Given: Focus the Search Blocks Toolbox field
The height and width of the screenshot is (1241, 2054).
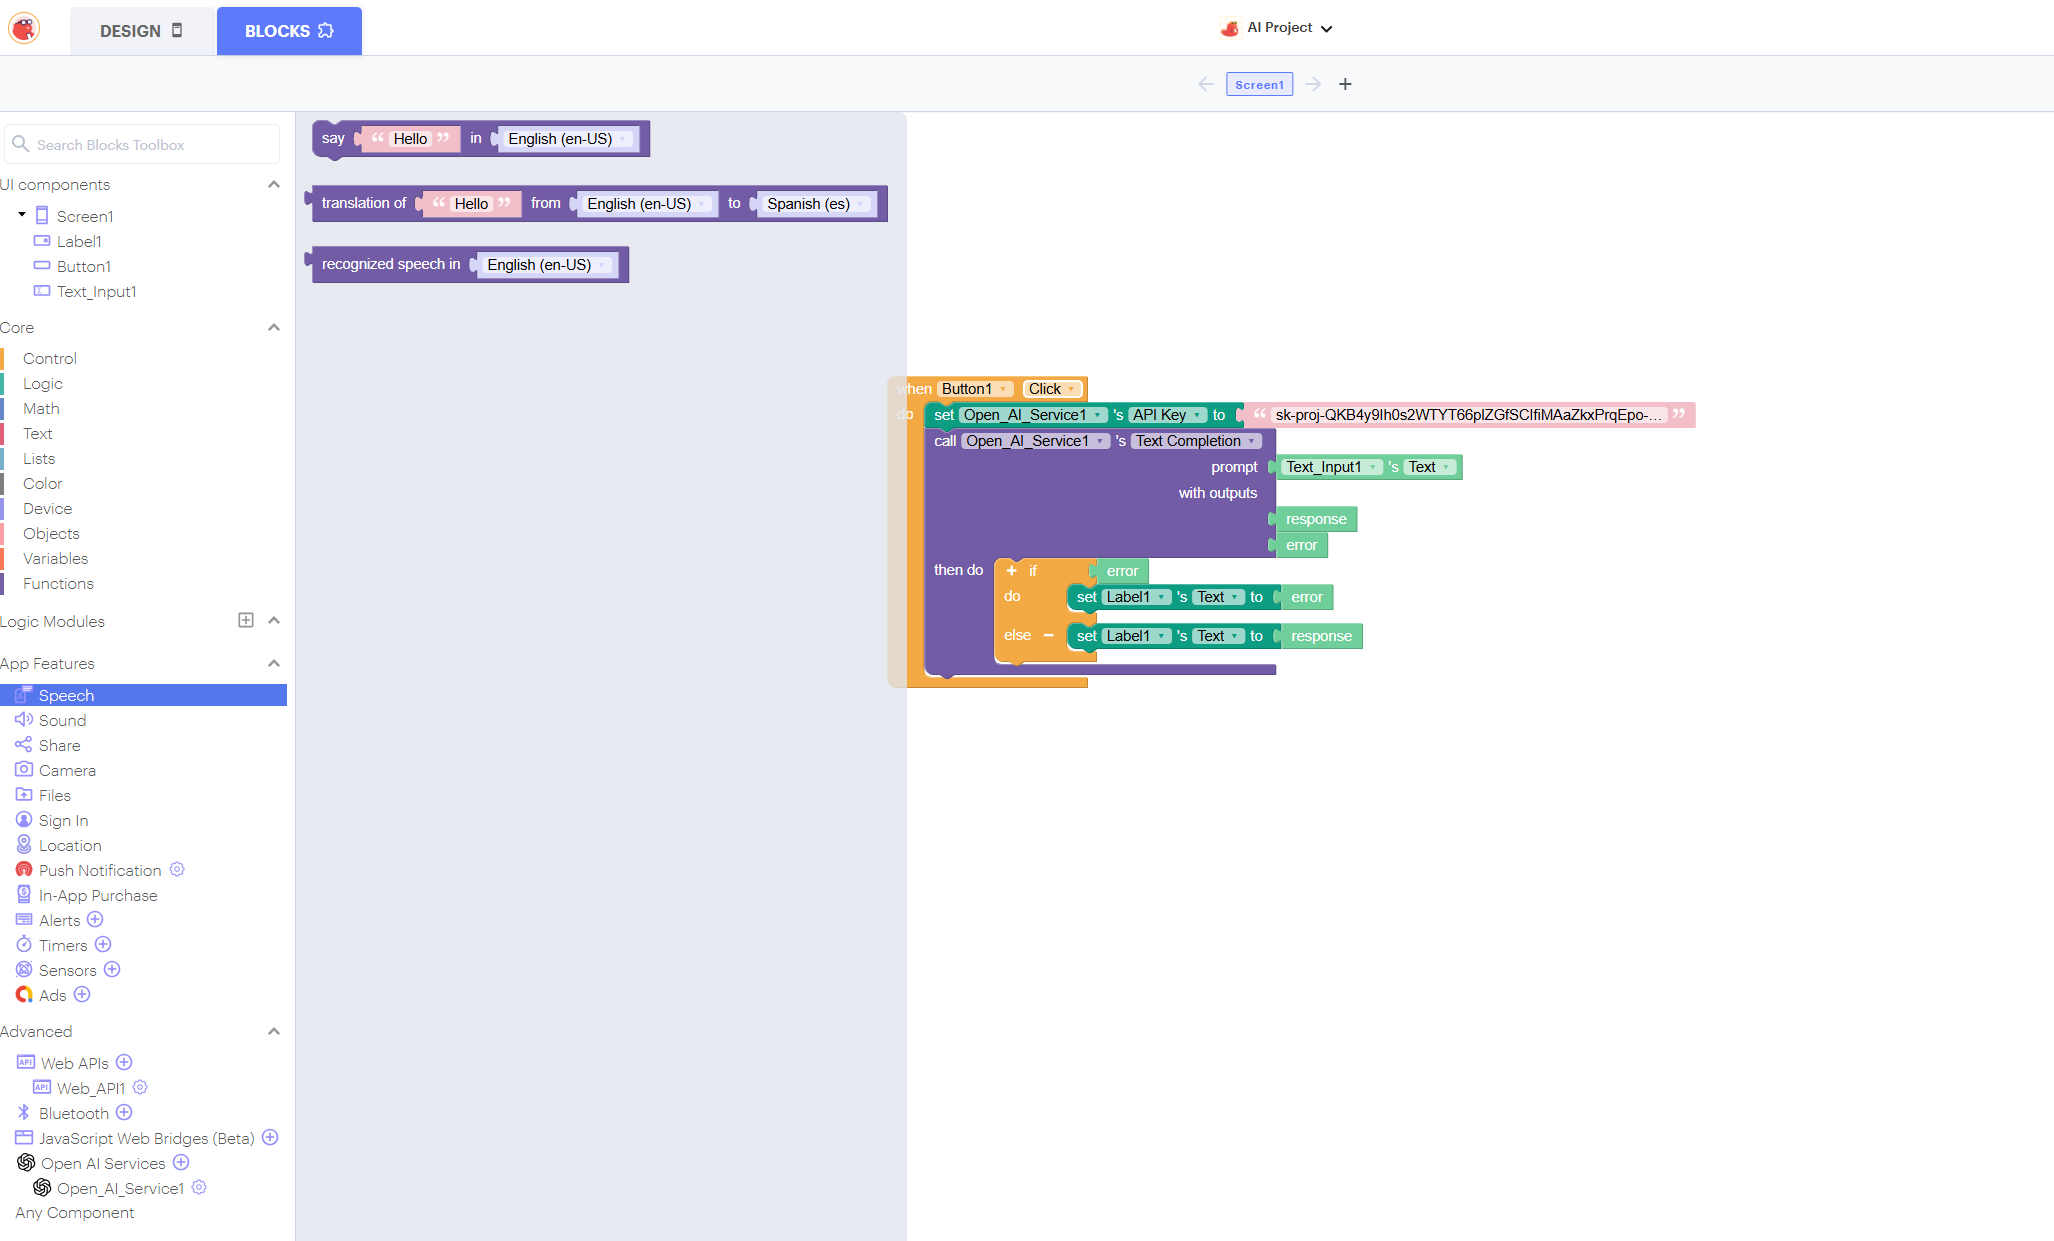Looking at the screenshot, I should tap(142, 145).
